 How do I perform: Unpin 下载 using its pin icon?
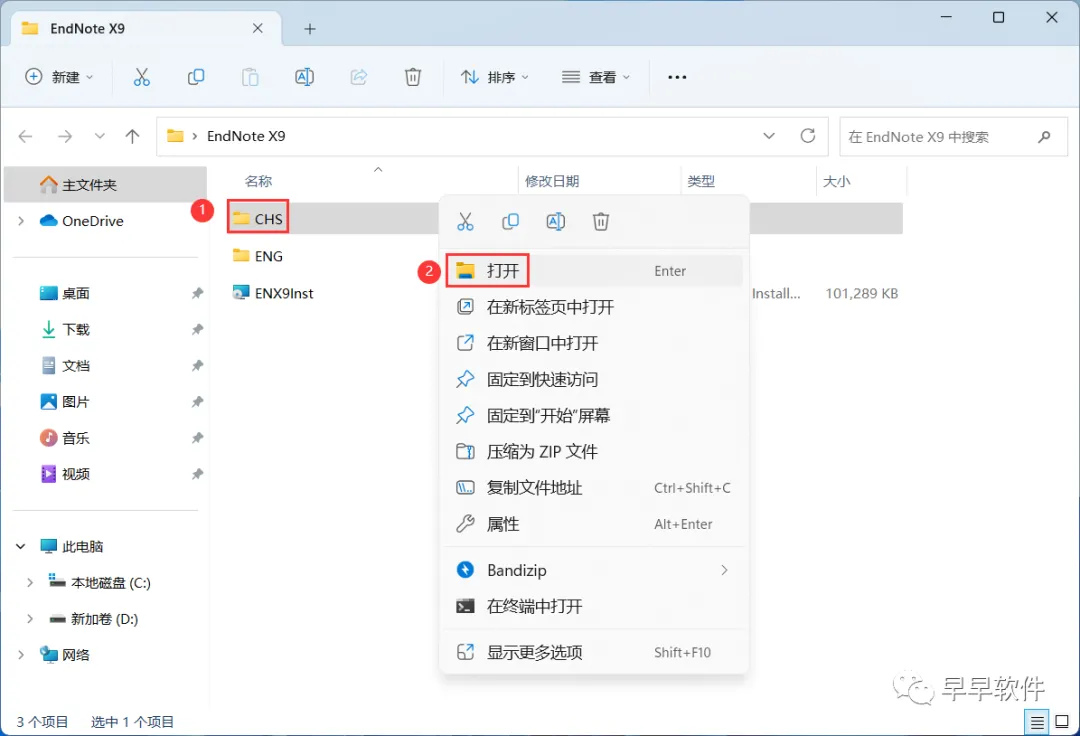tap(197, 330)
